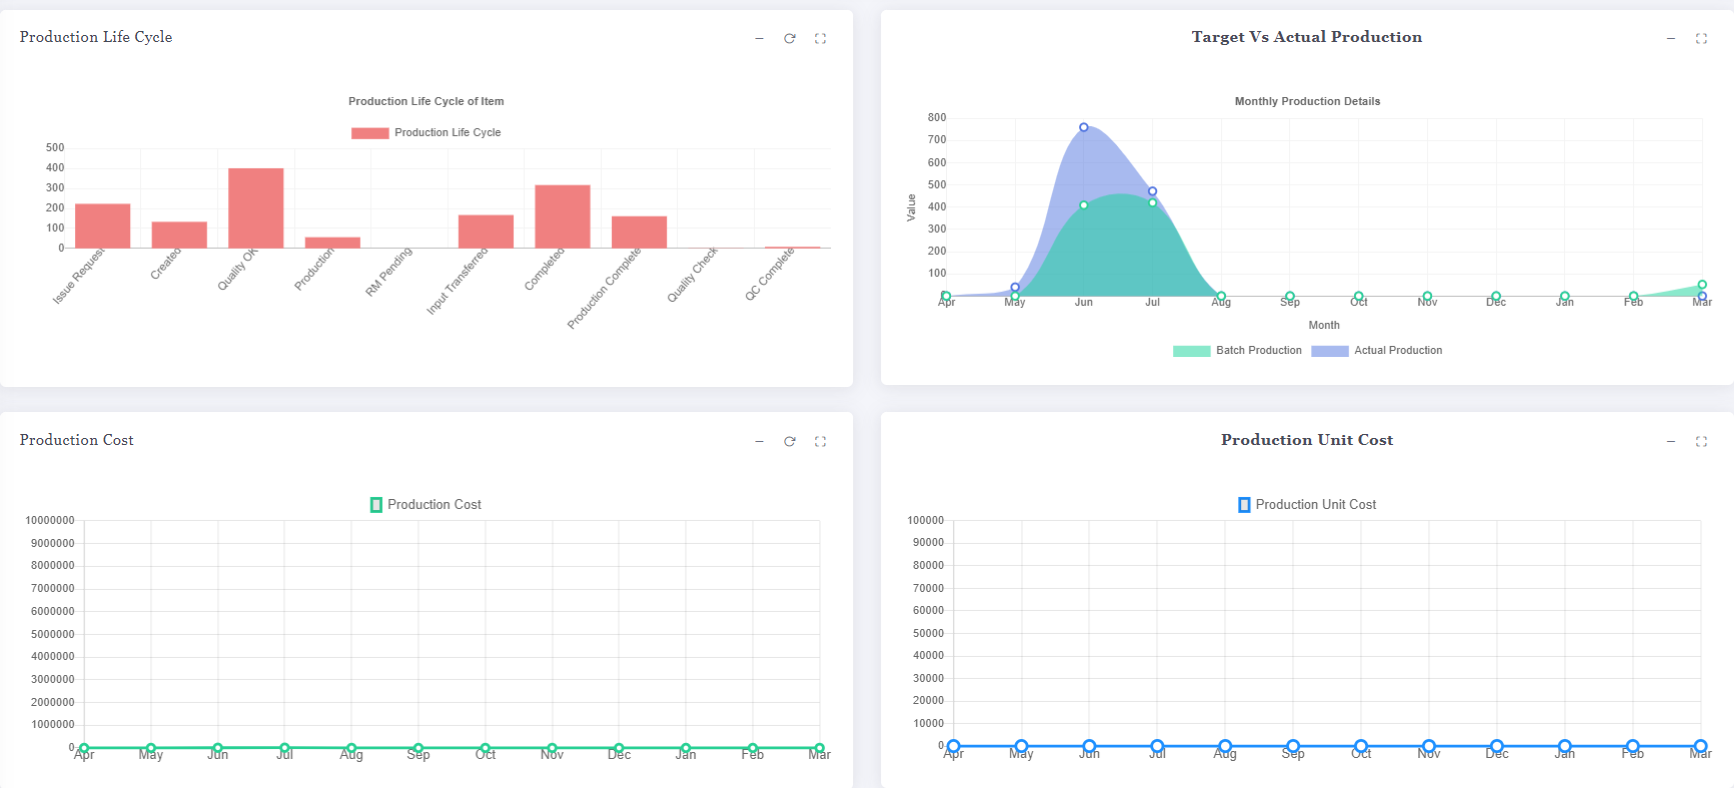The image size is (1734, 788).
Task: Click the Jun Batch Production data point
Action: click(1084, 205)
